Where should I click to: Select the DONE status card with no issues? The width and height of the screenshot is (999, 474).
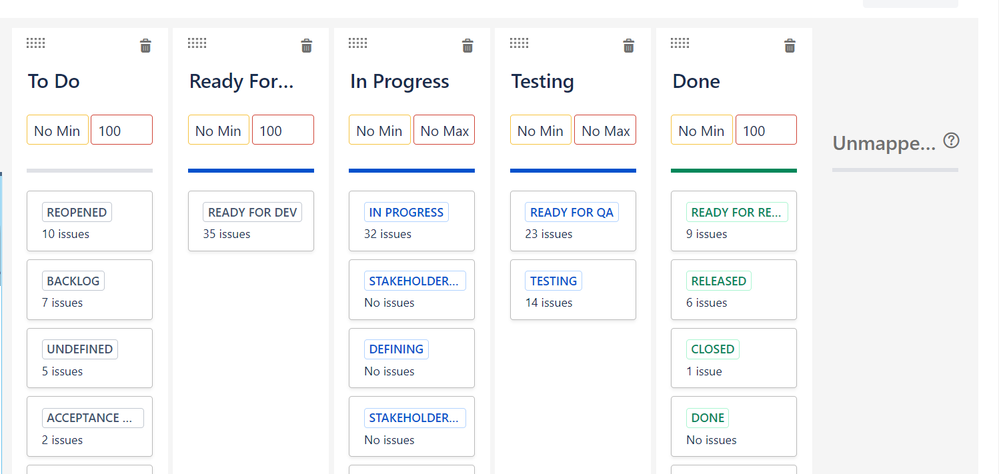point(734,427)
